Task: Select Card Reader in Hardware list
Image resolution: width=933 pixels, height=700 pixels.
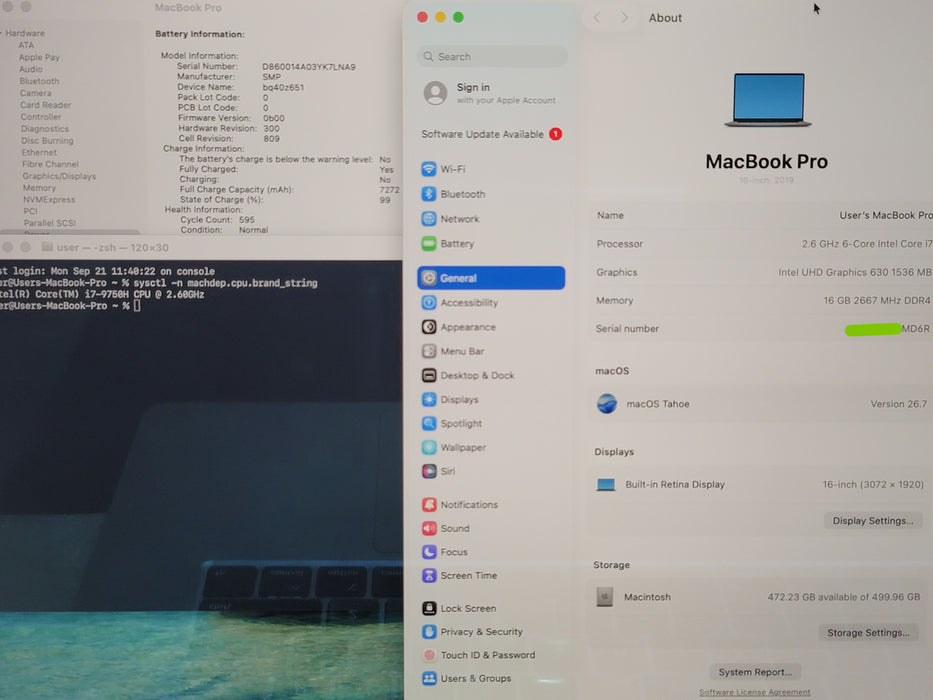Action: (46, 105)
